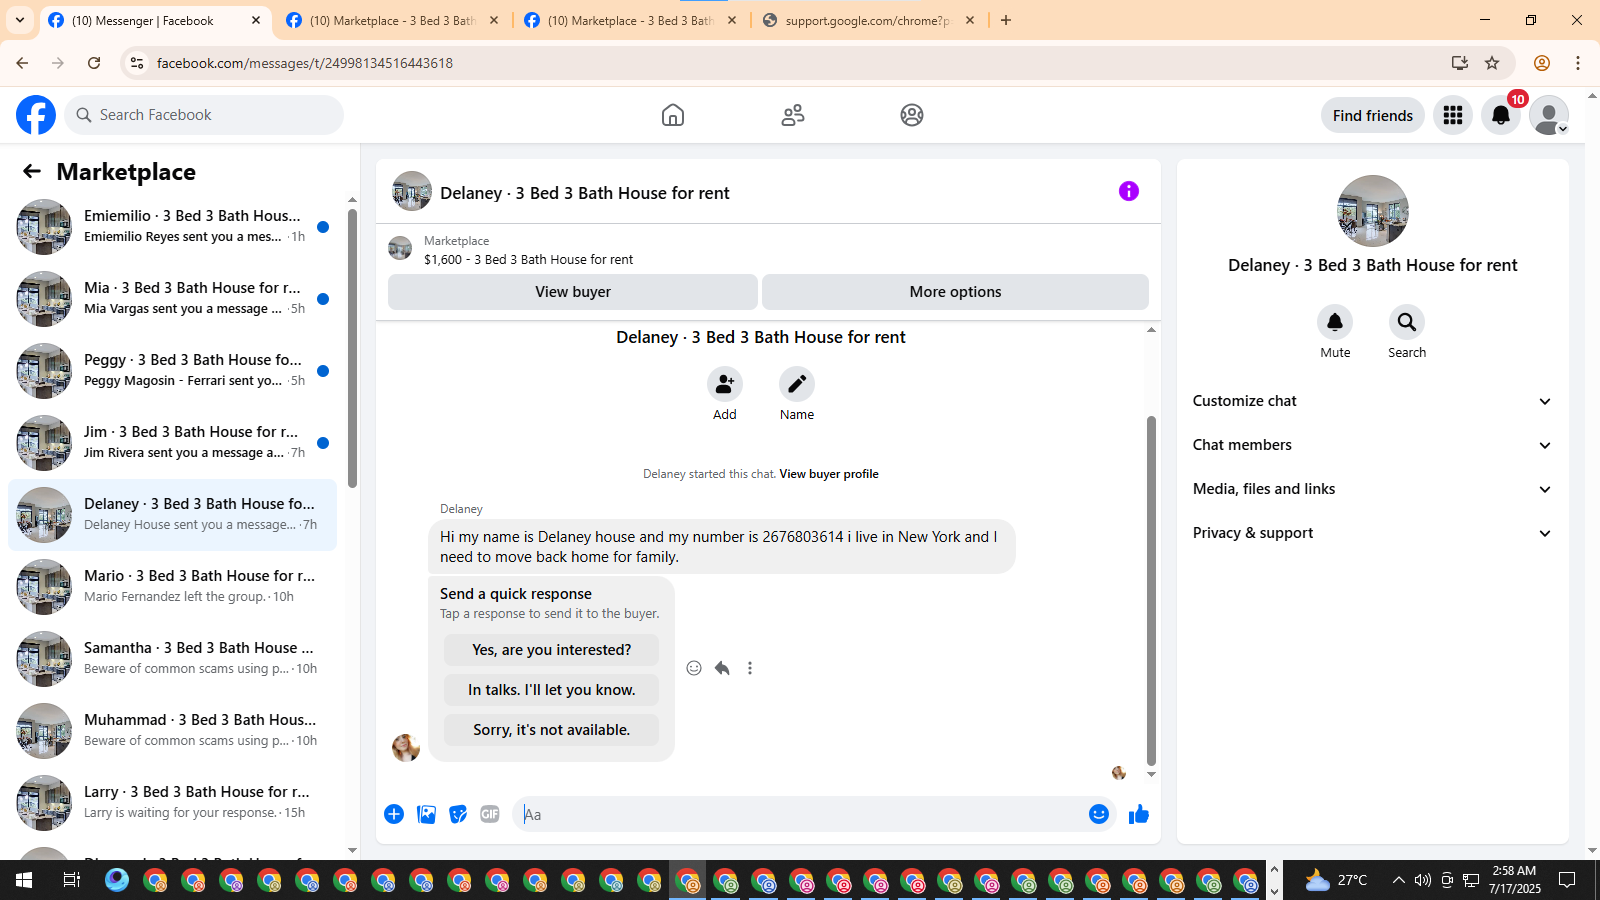Click the browser address bar
Screen dimensions: 1600x900
tap(800, 63)
